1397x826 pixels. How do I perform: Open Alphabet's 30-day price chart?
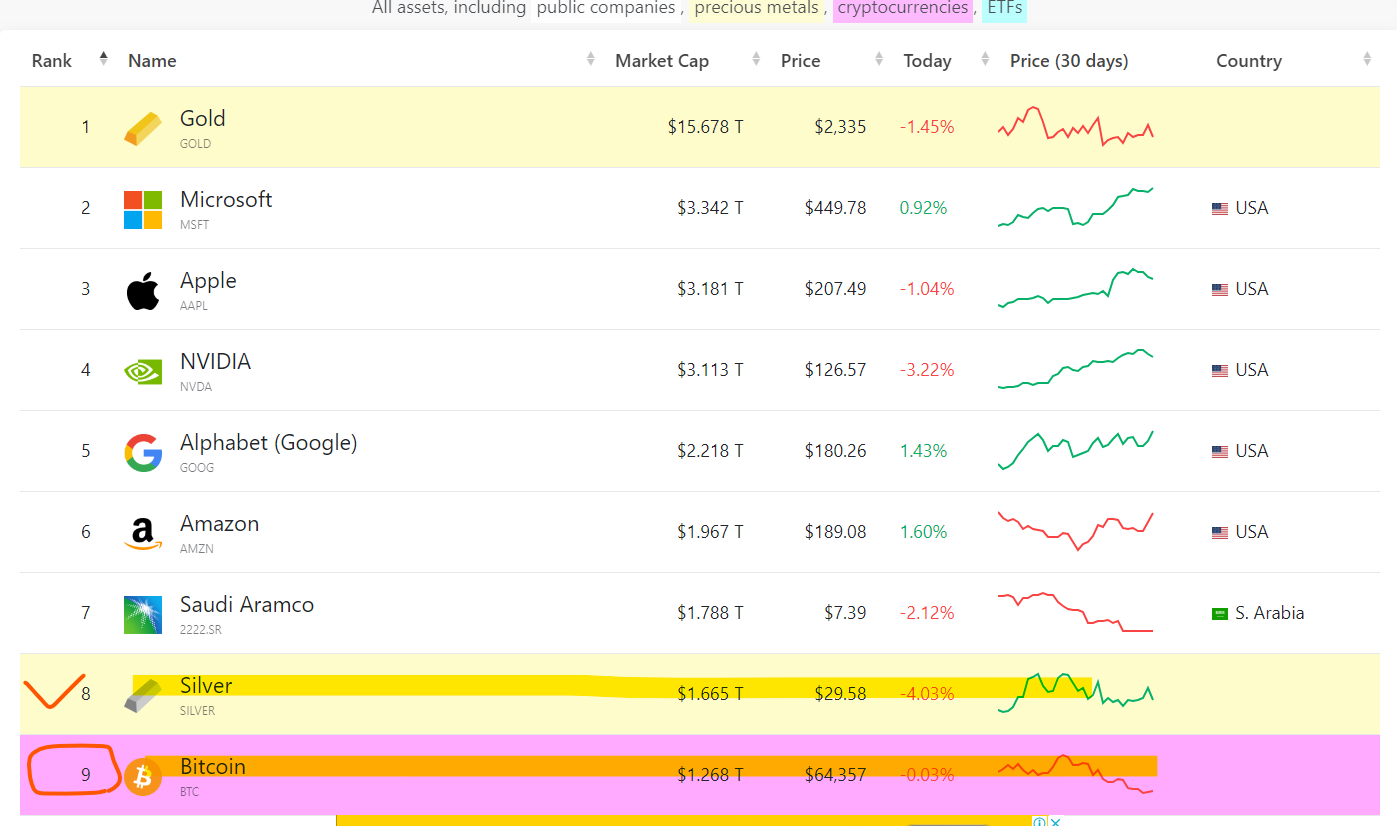click(1076, 450)
